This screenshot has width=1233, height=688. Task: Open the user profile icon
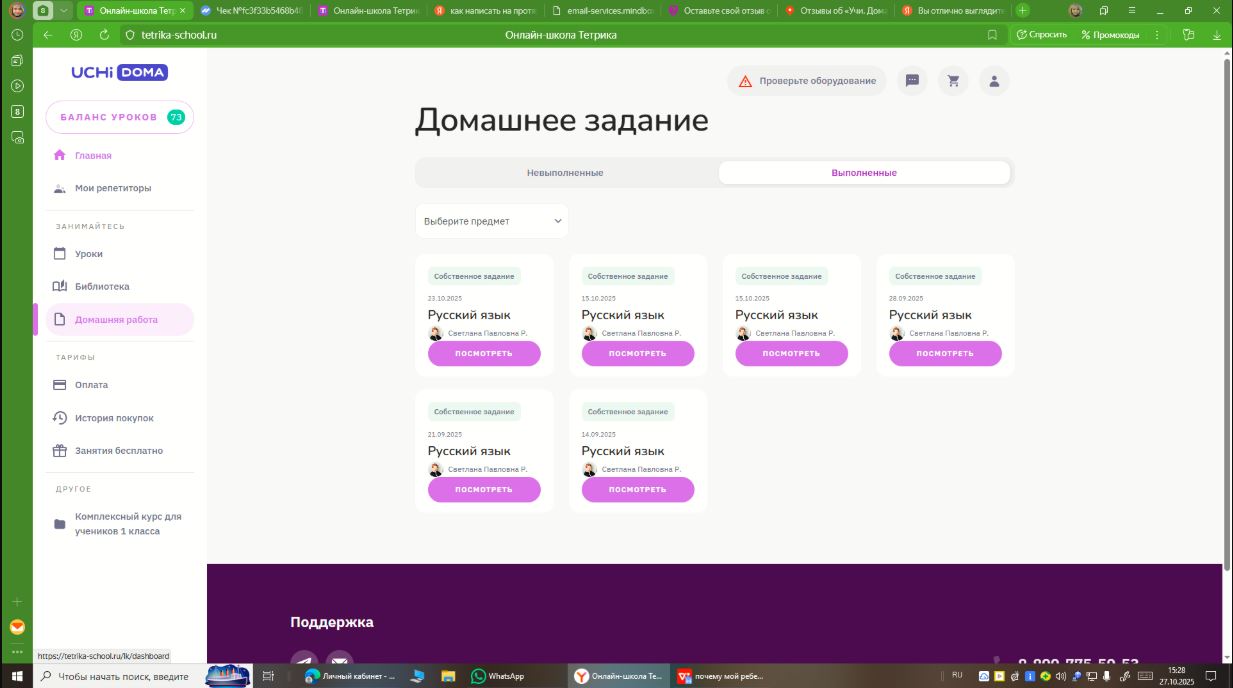pos(994,81)
